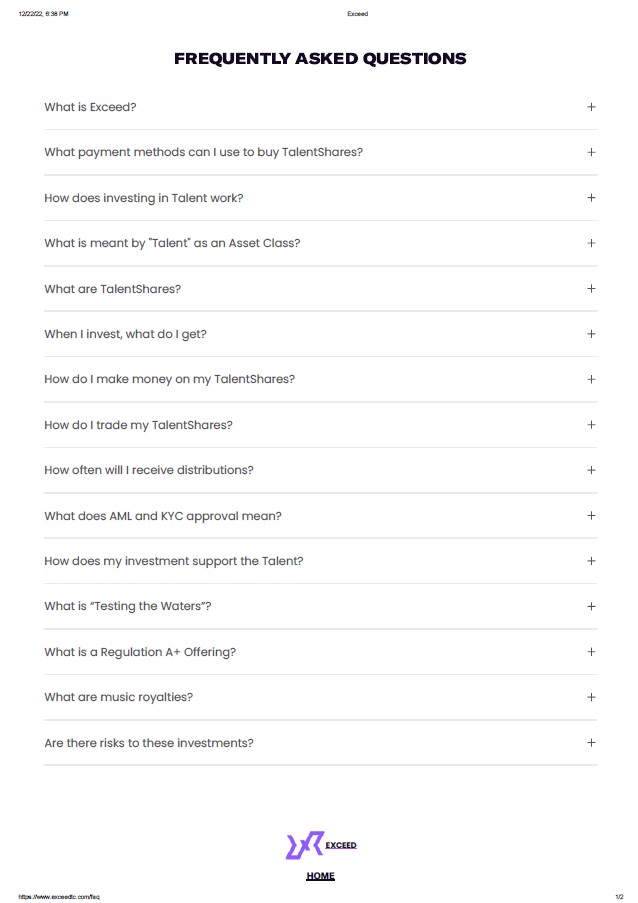Click plus icon beside "When I invest, what do I get?"
This screenshot has width=638, height=903.
point(591,334)
